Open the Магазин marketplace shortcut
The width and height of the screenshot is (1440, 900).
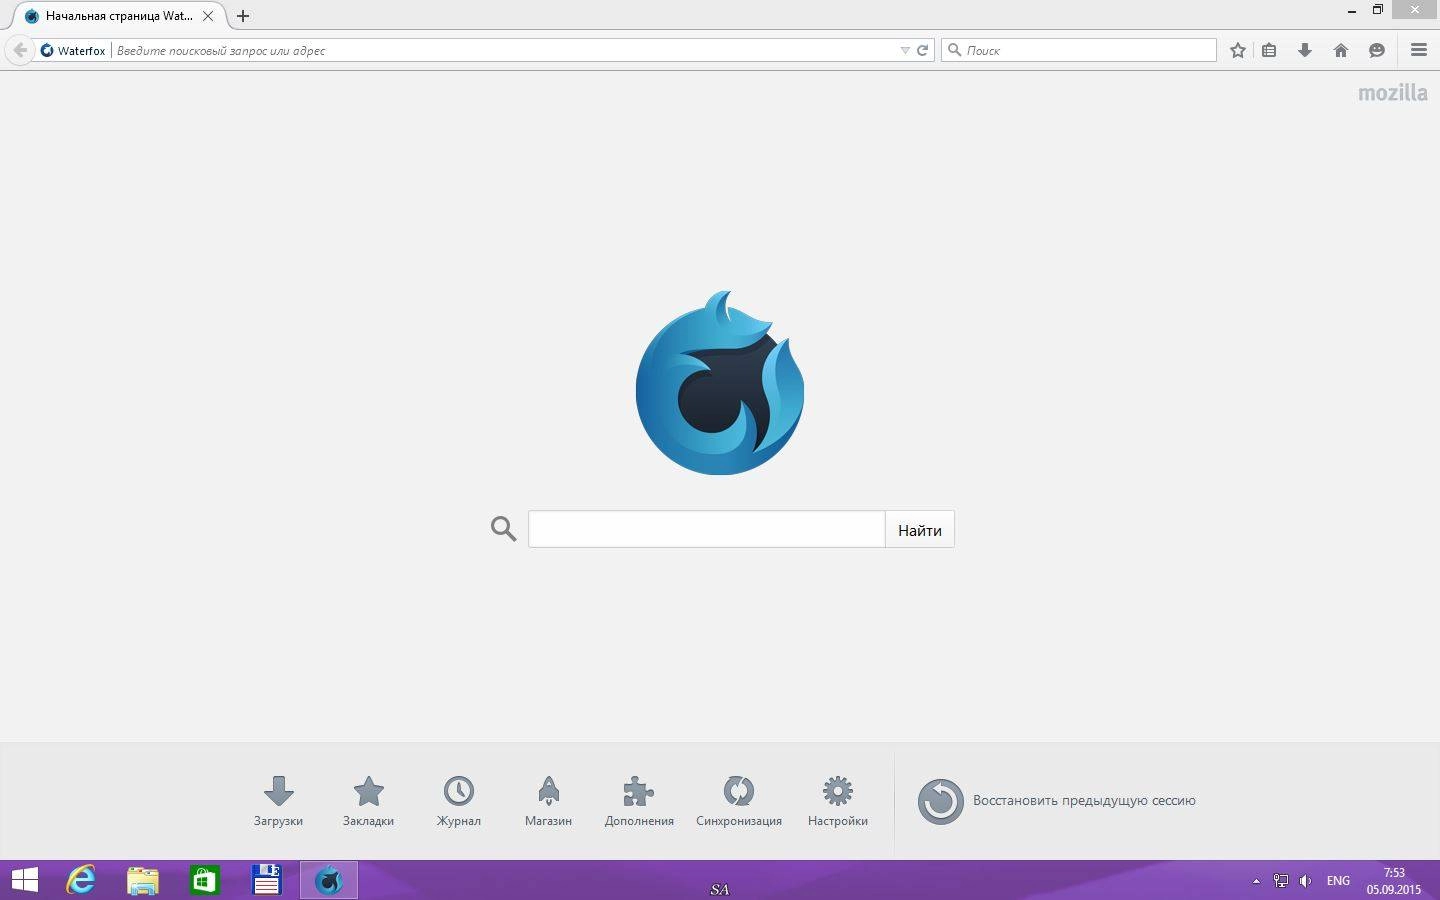pyautogui.click(x=548, y=801)
